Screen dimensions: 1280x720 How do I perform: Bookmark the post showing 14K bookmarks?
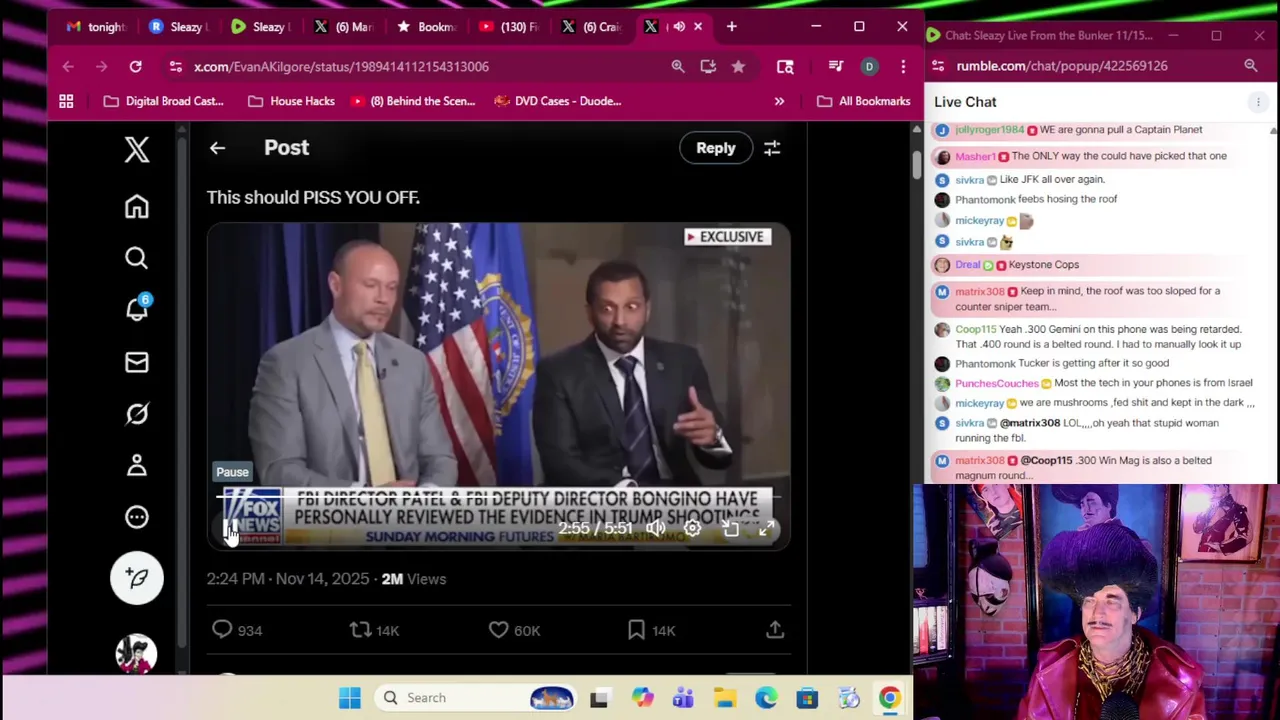651,630
